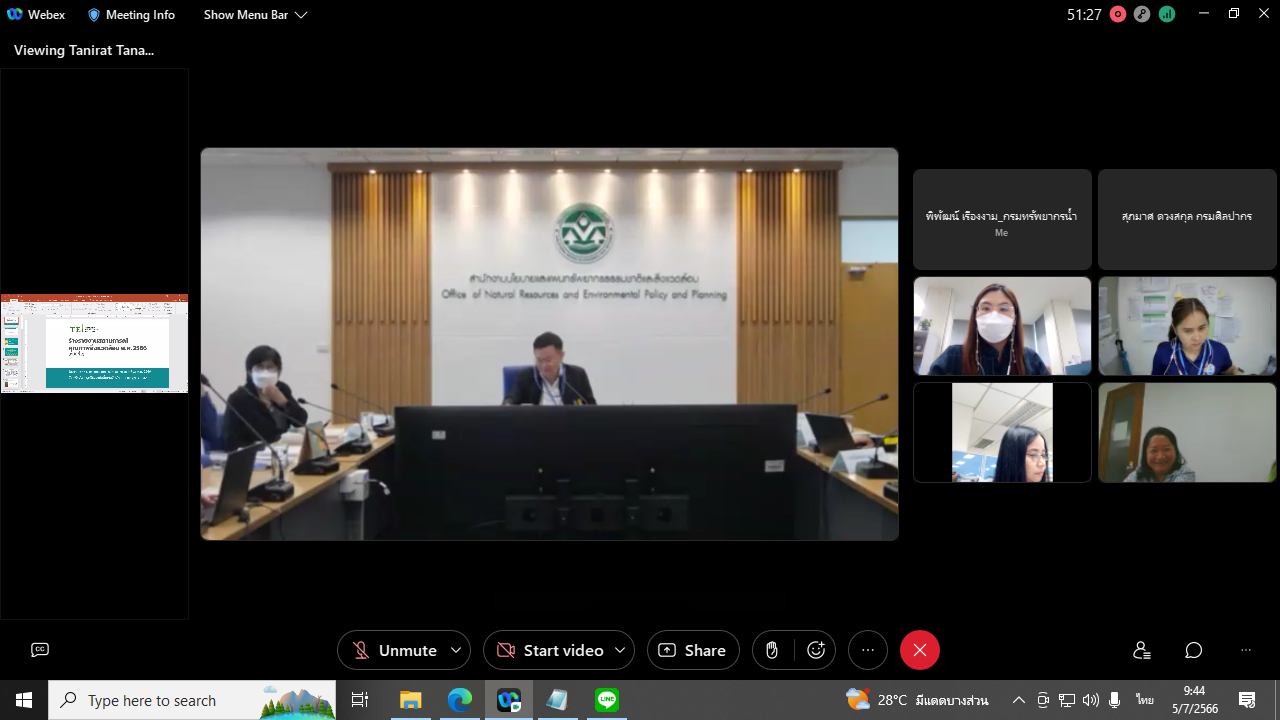Click the red leave meeting button
The image size is (1280, 720).
[x=919, y=650]
